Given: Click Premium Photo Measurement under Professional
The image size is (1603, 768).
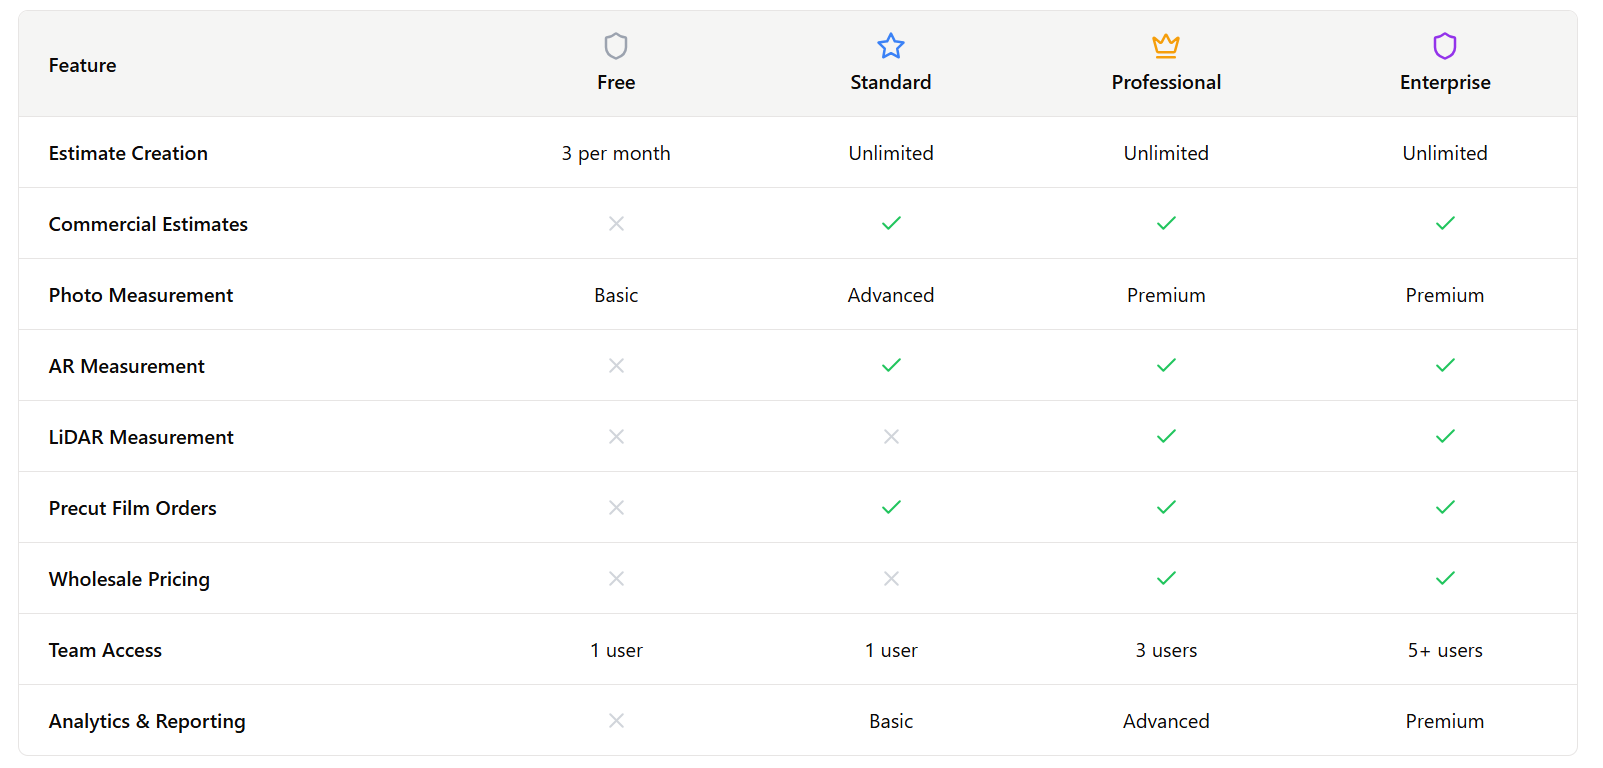Looking at the screenshot, I should pos(1166,295).
